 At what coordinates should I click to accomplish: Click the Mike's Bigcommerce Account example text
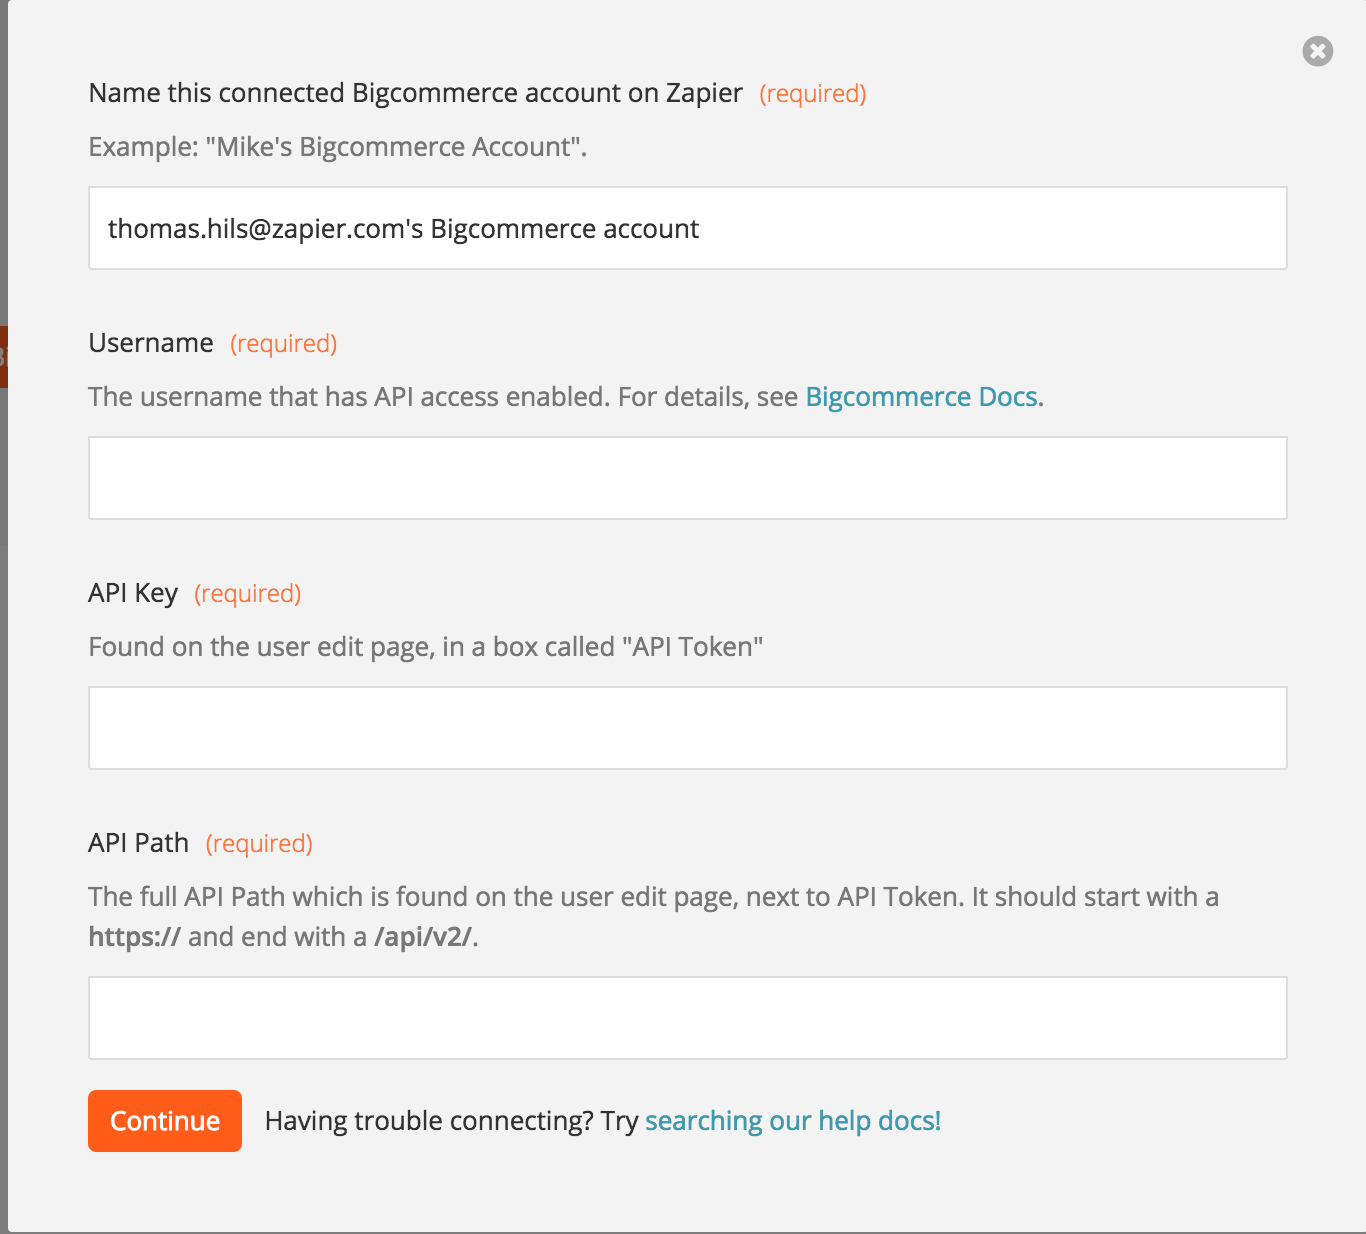point(394,147)
